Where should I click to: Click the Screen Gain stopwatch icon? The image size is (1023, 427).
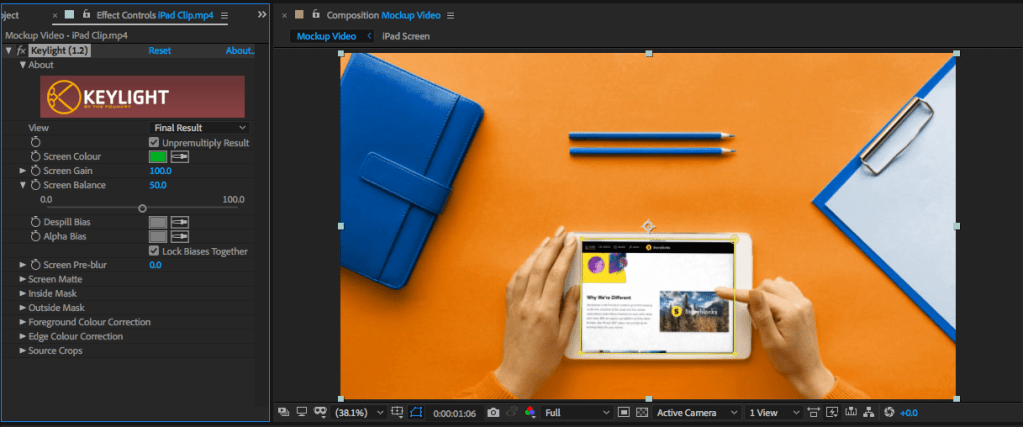[36, 171]
